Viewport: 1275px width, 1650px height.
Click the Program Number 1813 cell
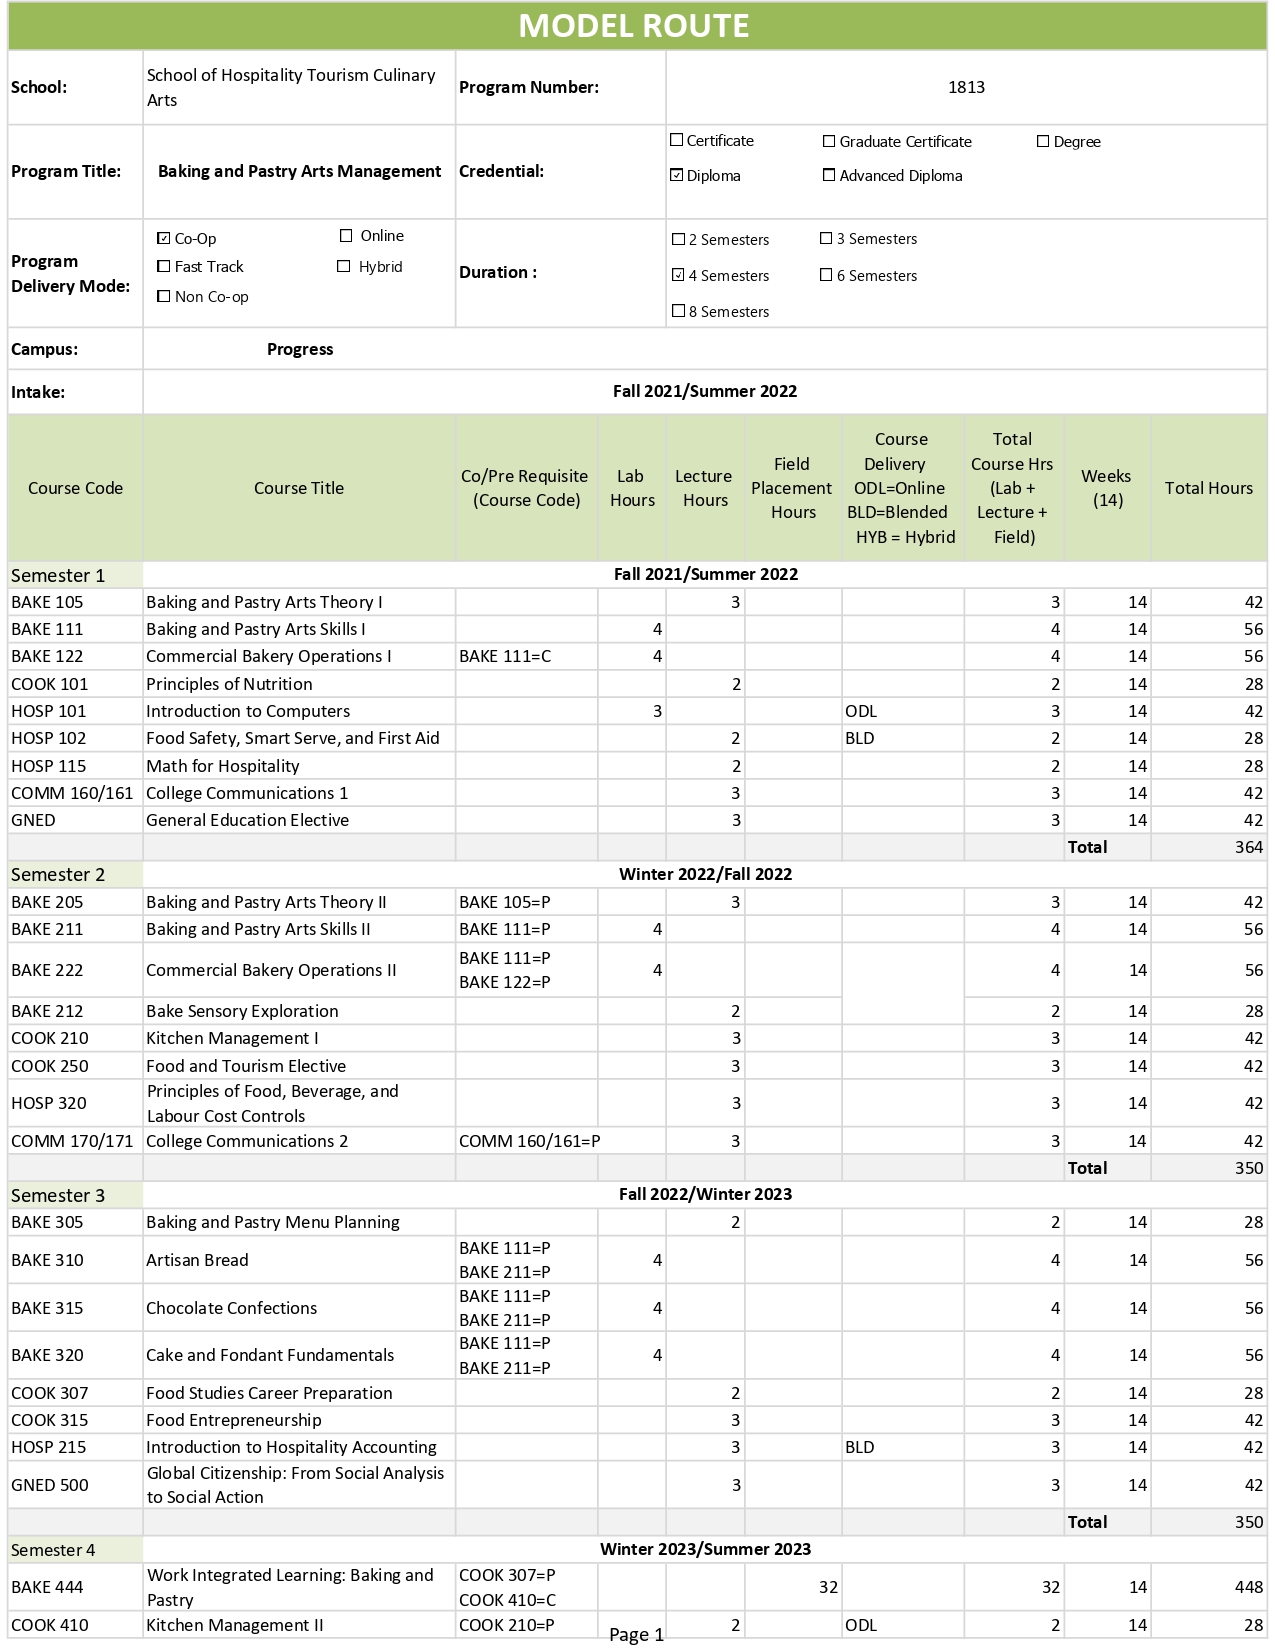pos(966,87)
